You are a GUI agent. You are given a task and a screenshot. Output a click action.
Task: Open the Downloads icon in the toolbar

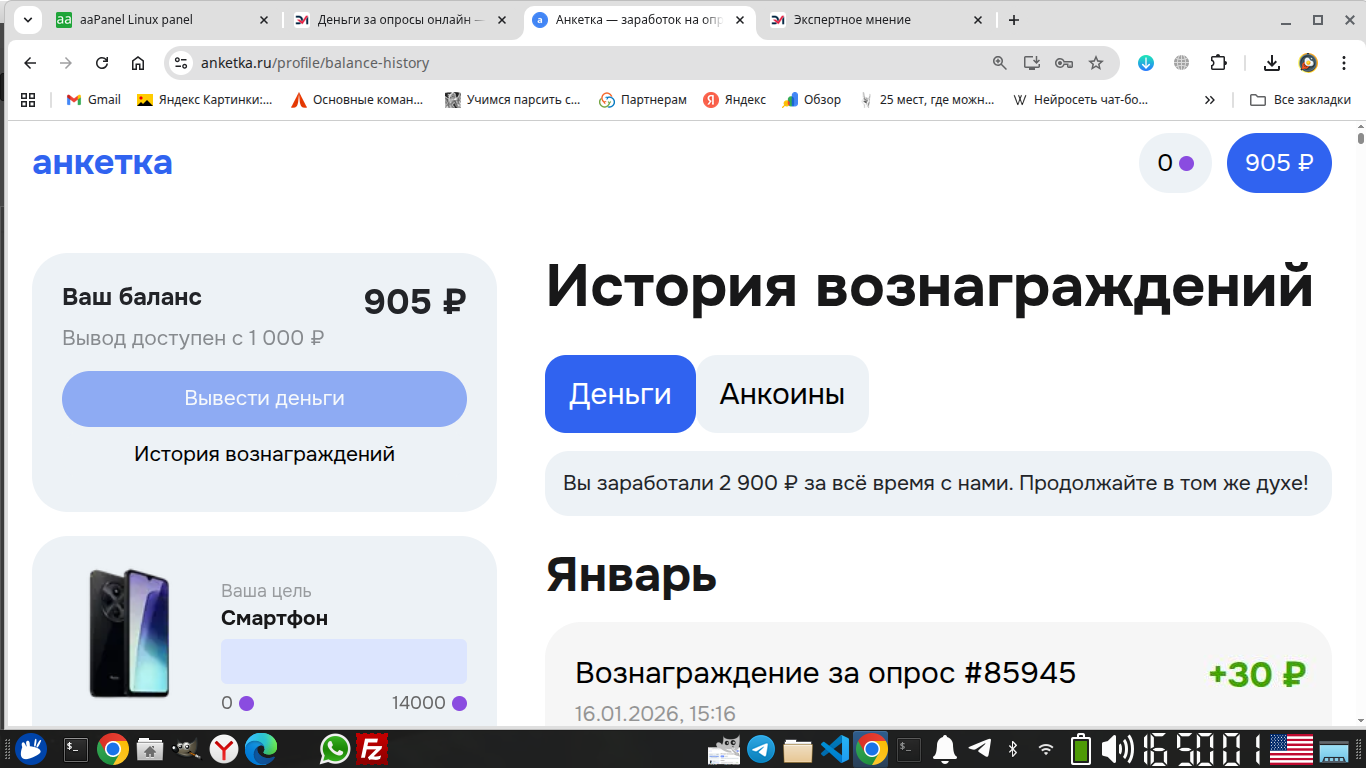pyautogui.click(x=1271, y=62)
